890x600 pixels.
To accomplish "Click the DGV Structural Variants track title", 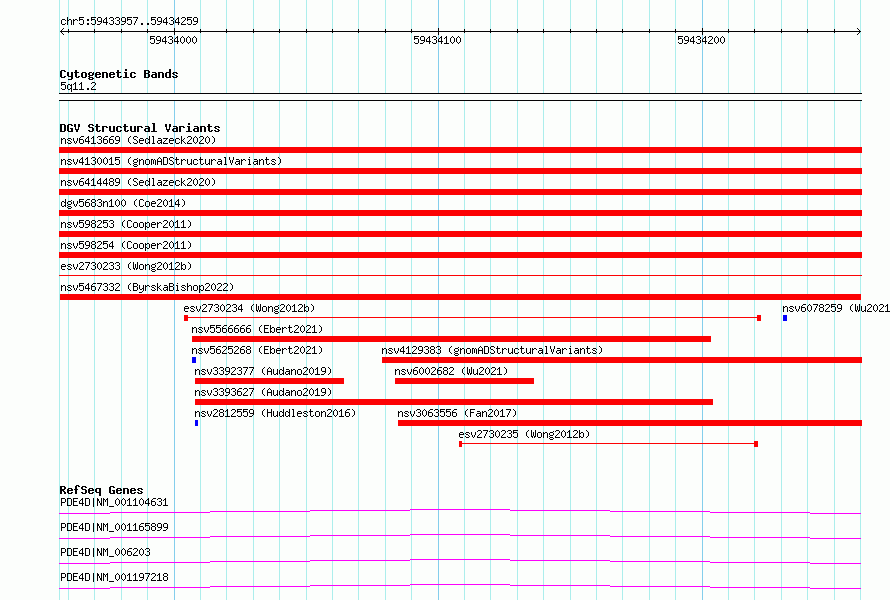I will 140,128.
